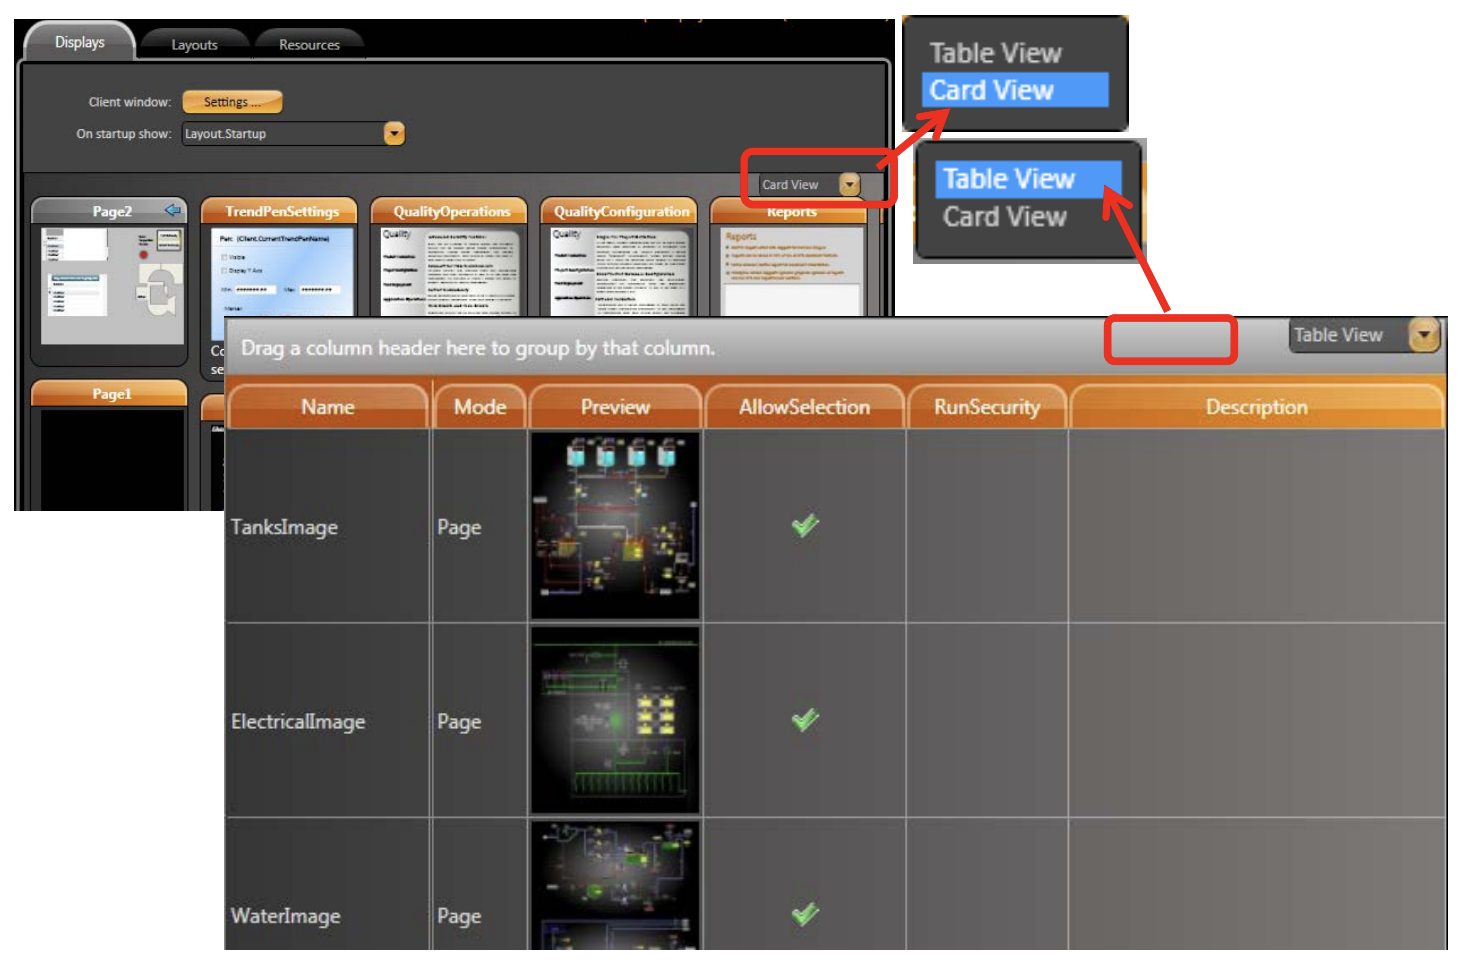Click the Description cell for ElectricalImage

pyautogui.click(x=1257, y=721)
